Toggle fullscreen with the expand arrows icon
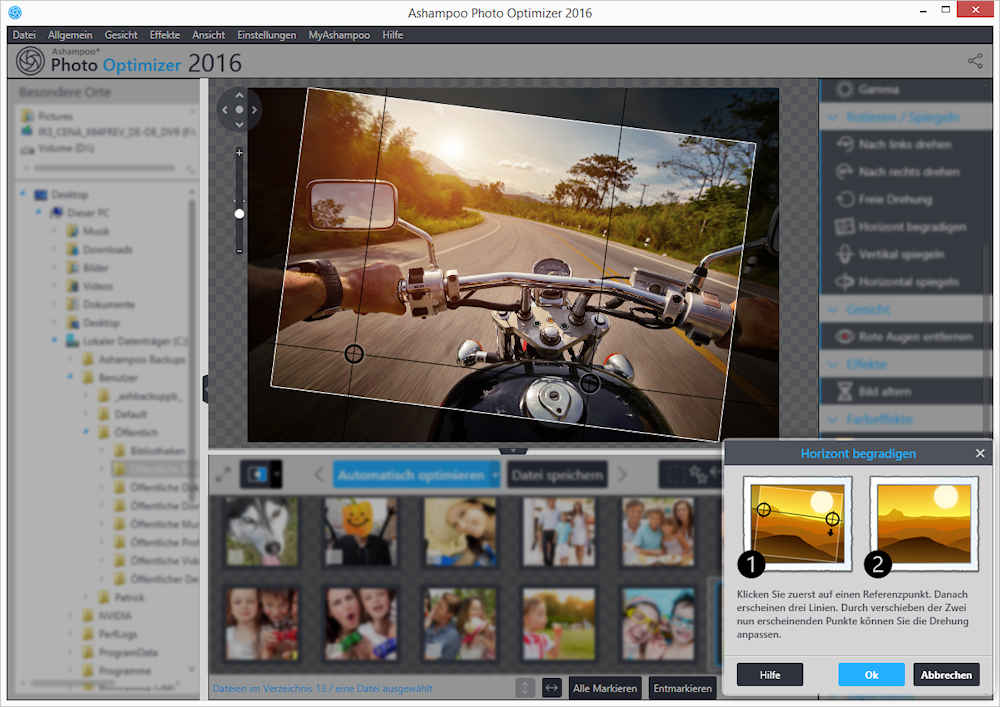This screenshot has width=1000, height=707. tap(224, 474)
